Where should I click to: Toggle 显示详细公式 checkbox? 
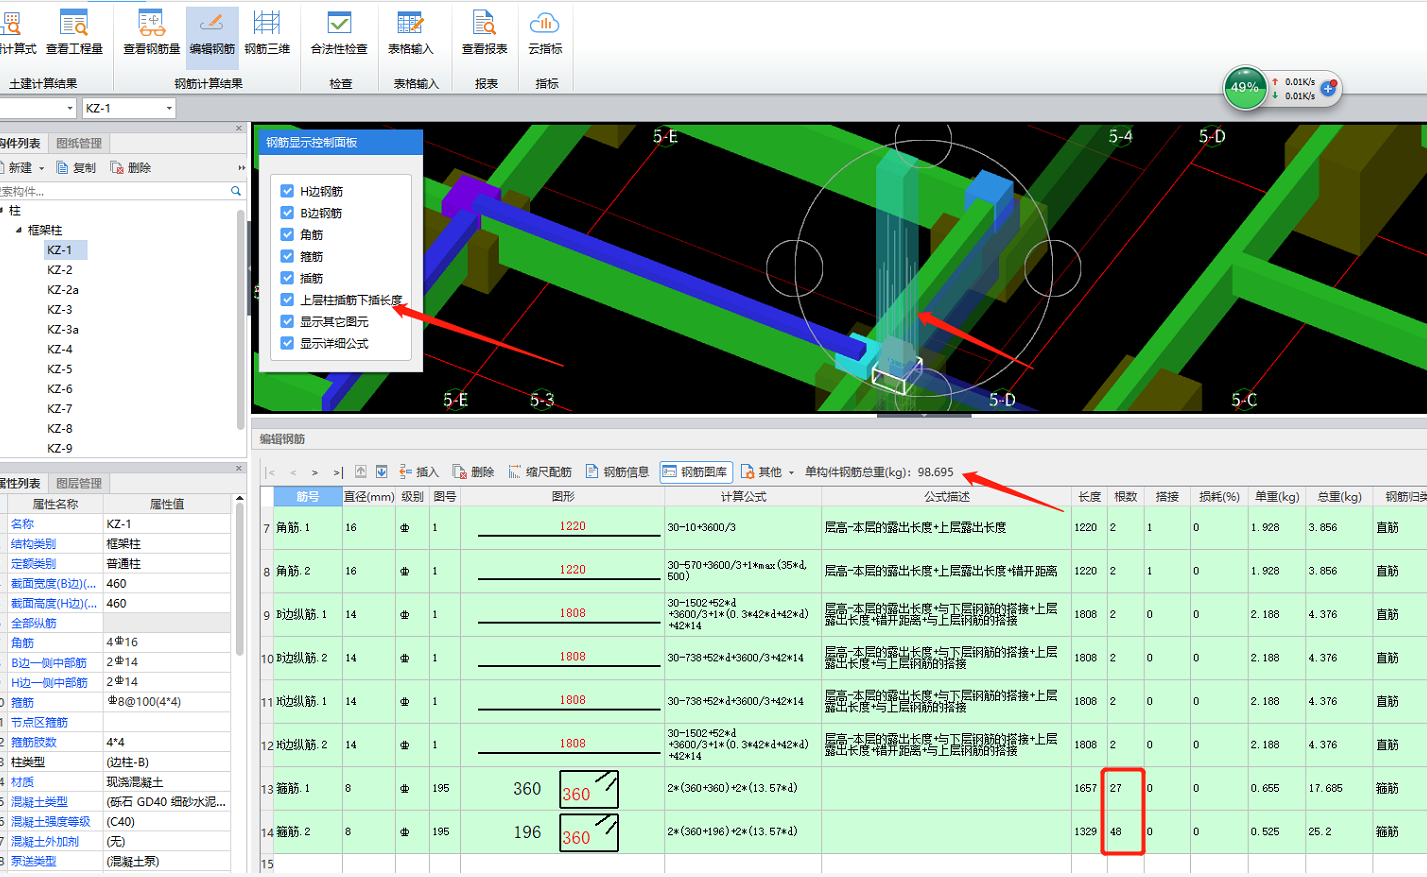coord(287,343)
